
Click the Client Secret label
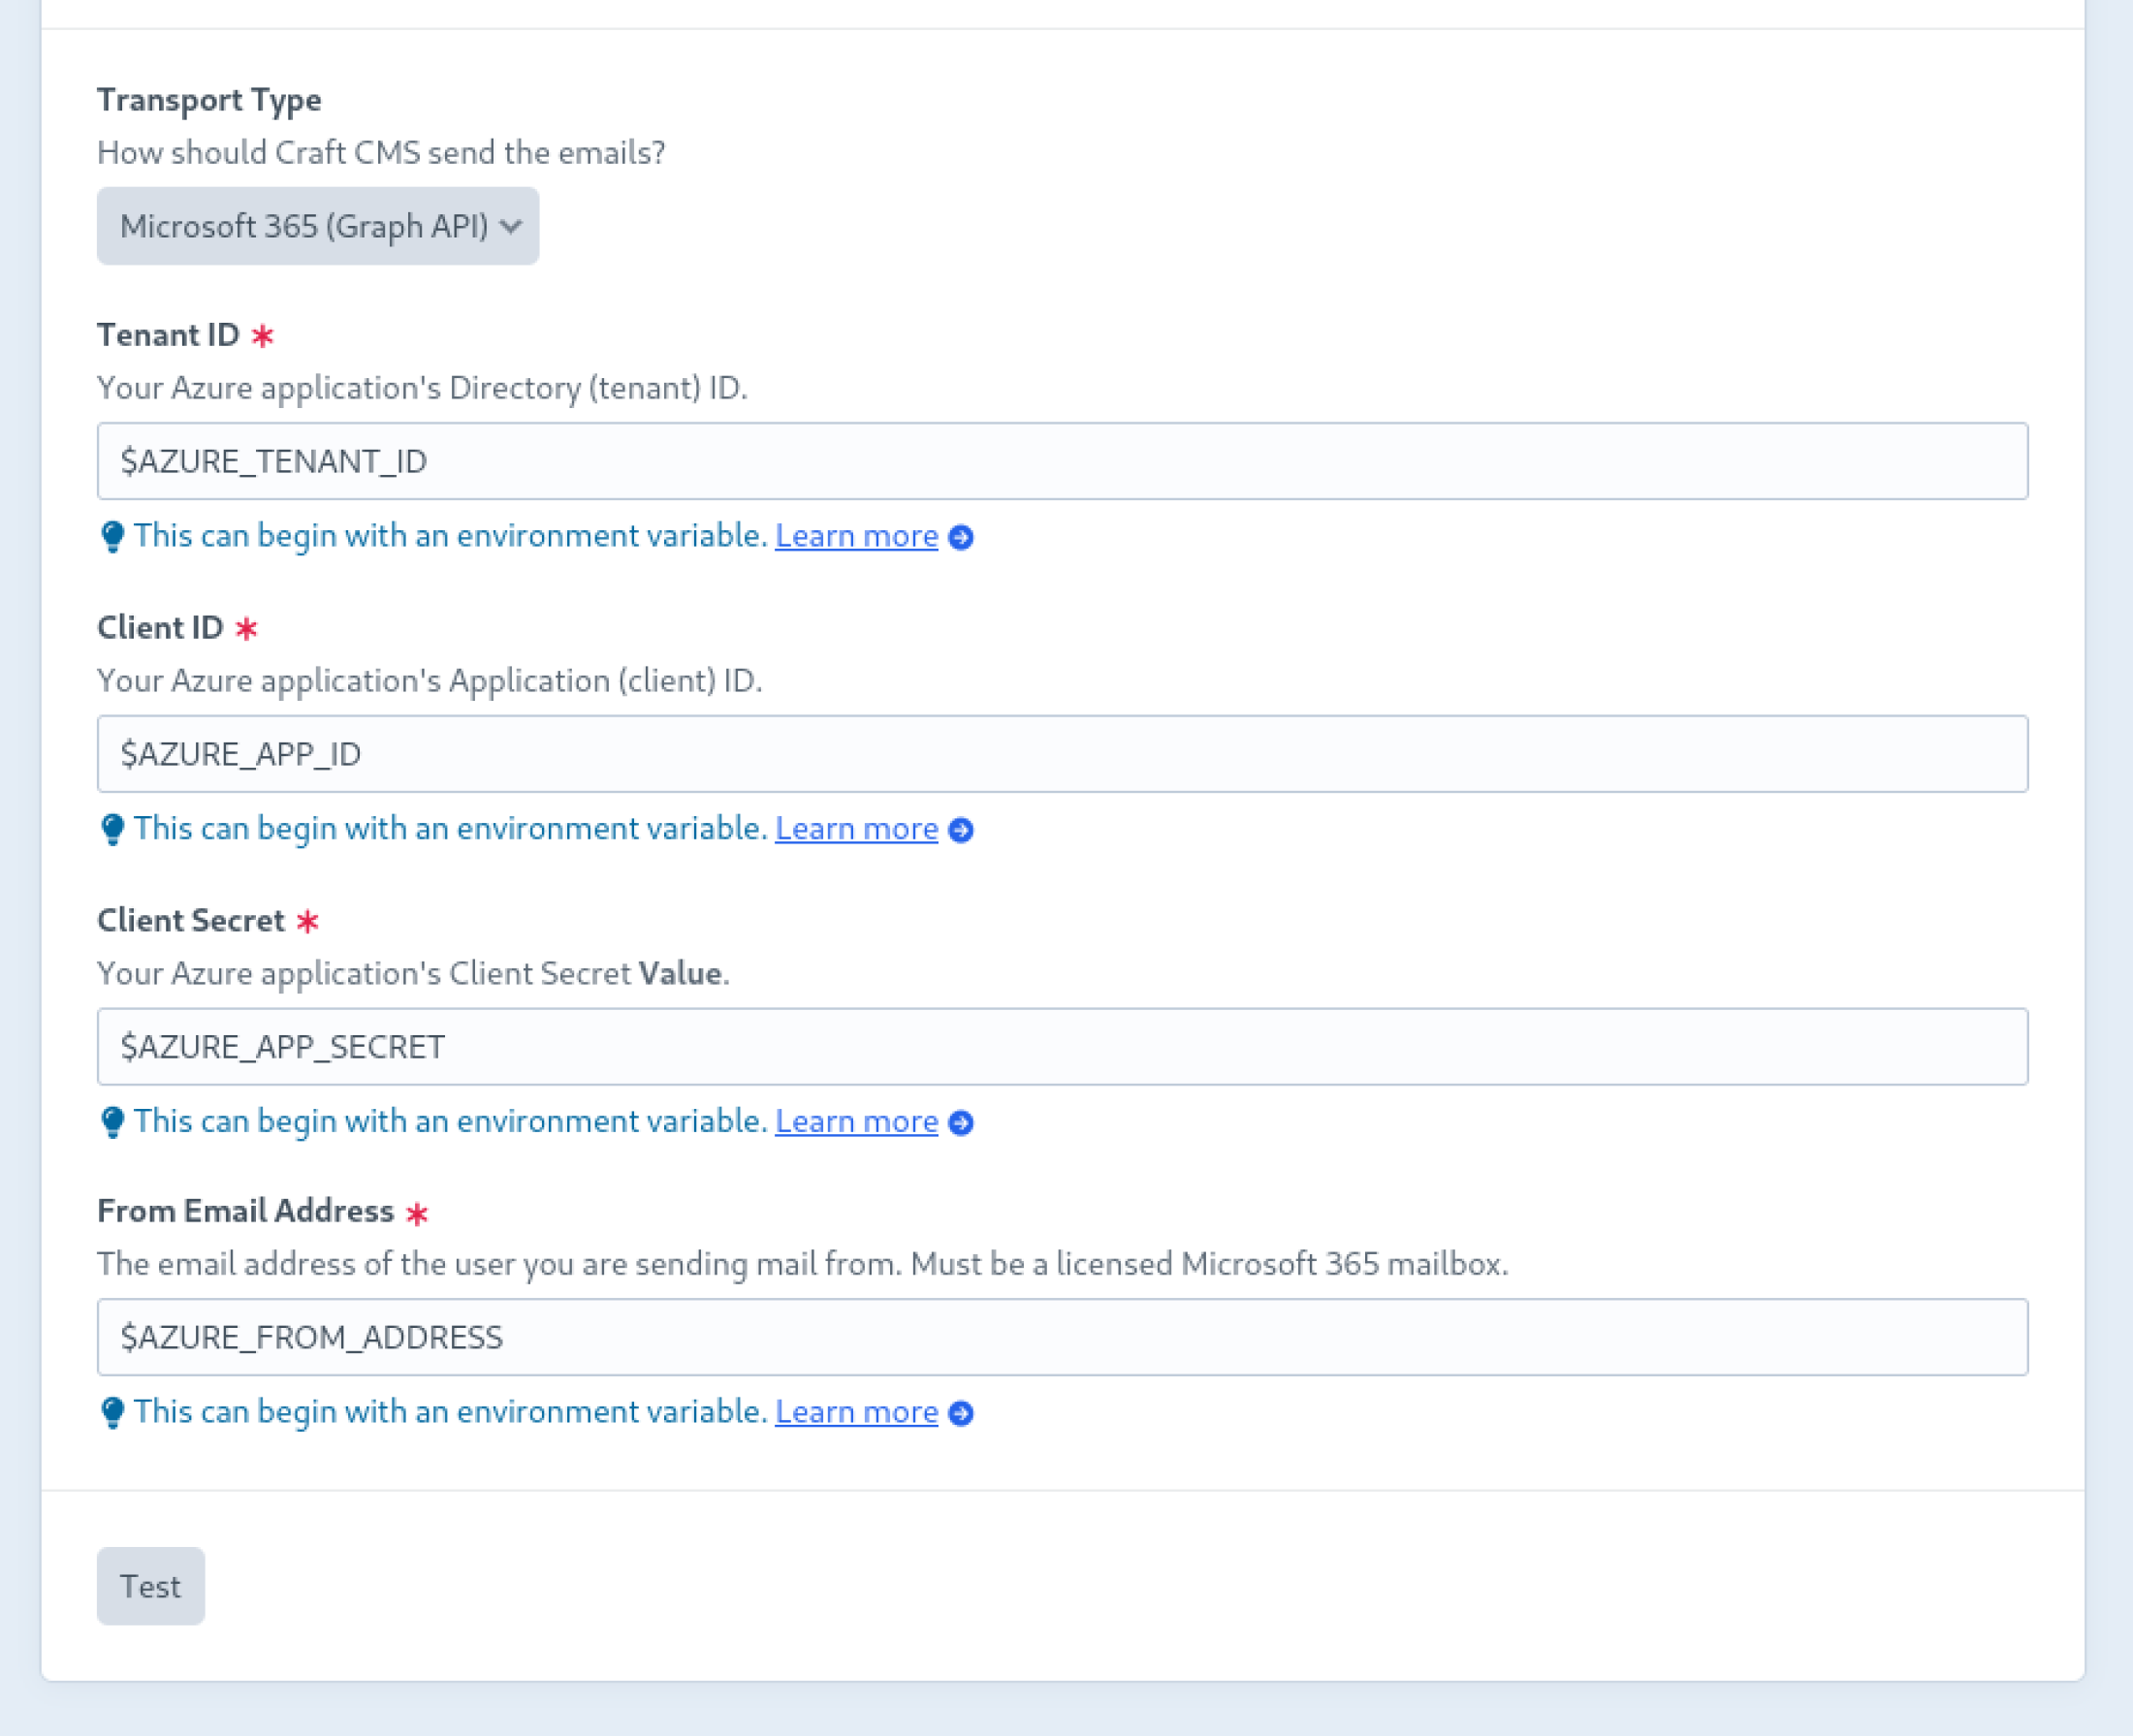[x=191, y=921]
